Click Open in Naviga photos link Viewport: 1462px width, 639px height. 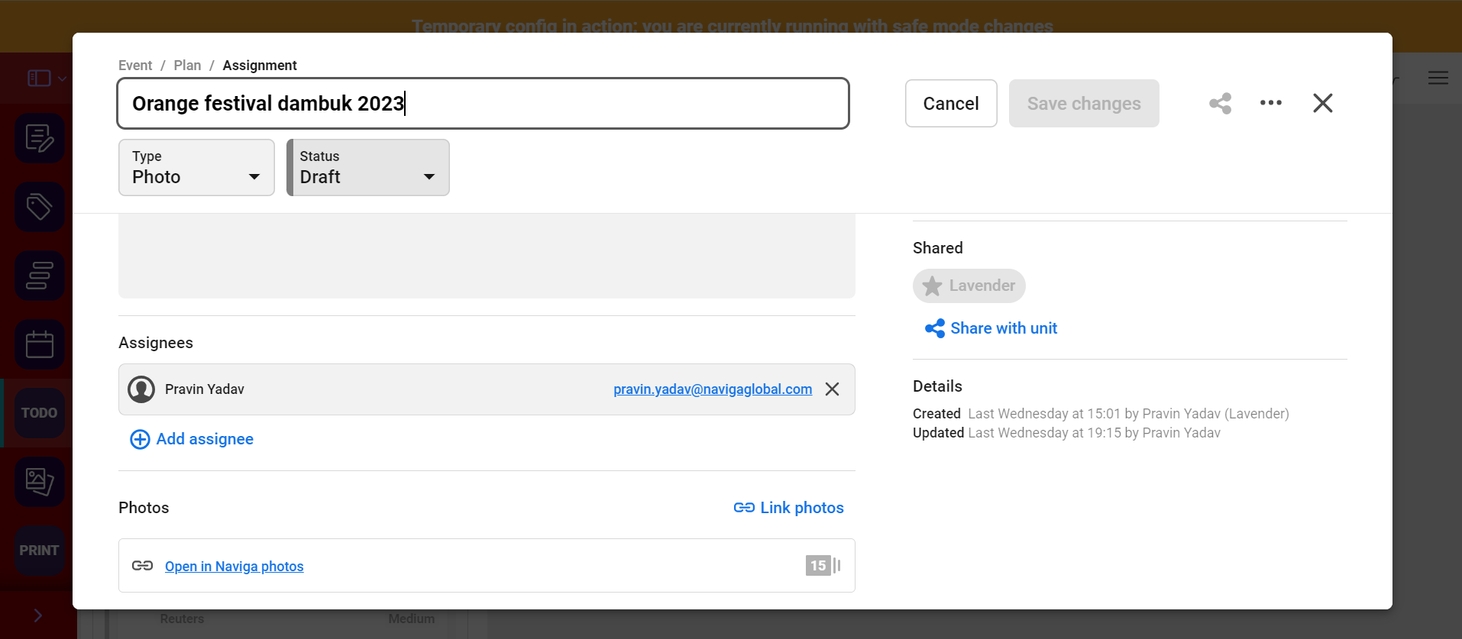(234, 566)
